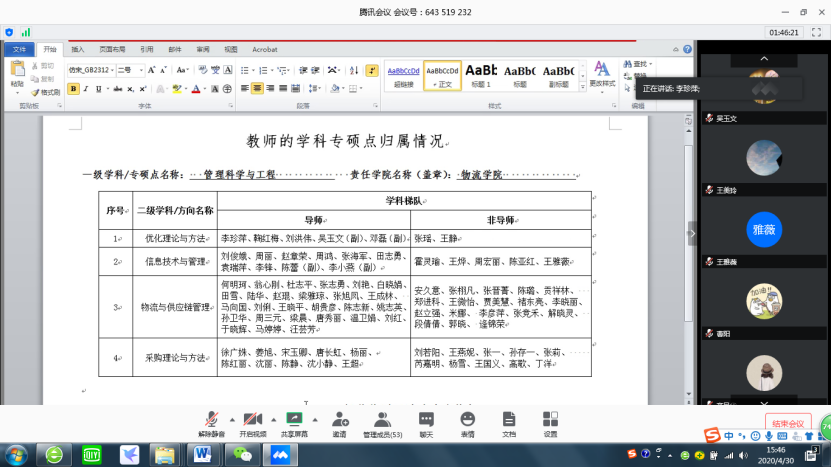Viewport: 831px width, 467px height.
Task: Select the 标题 1 heading style thumbnail
Action: click(x=481, y=73)
